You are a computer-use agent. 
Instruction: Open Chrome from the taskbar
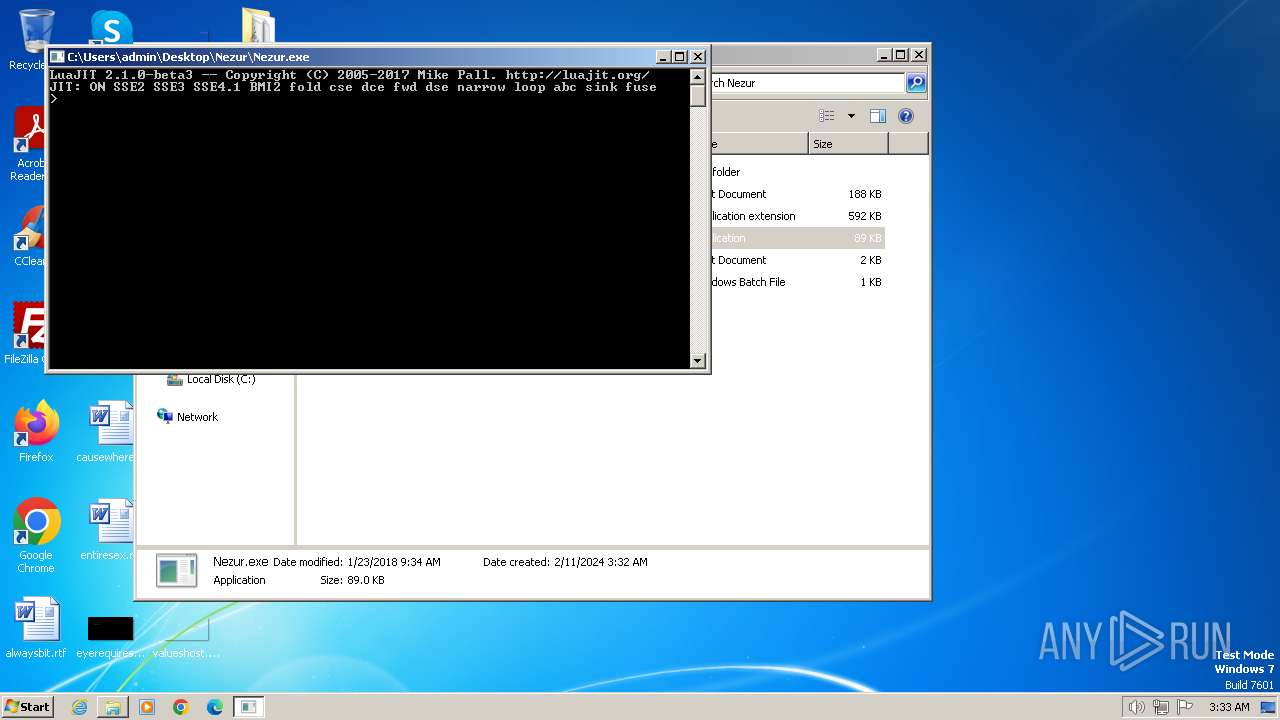coord(181,707)
